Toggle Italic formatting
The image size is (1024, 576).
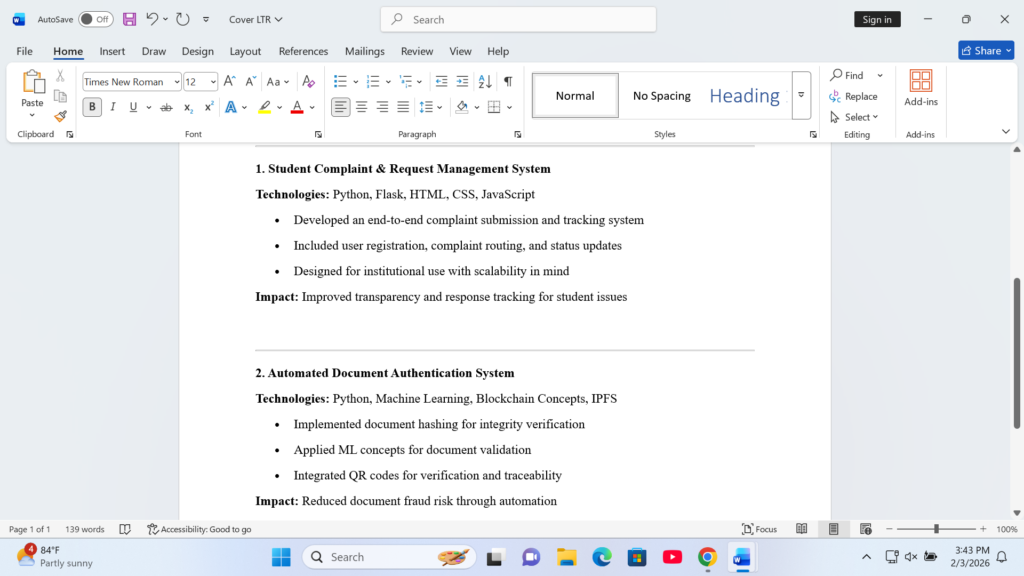coord(113,107)
